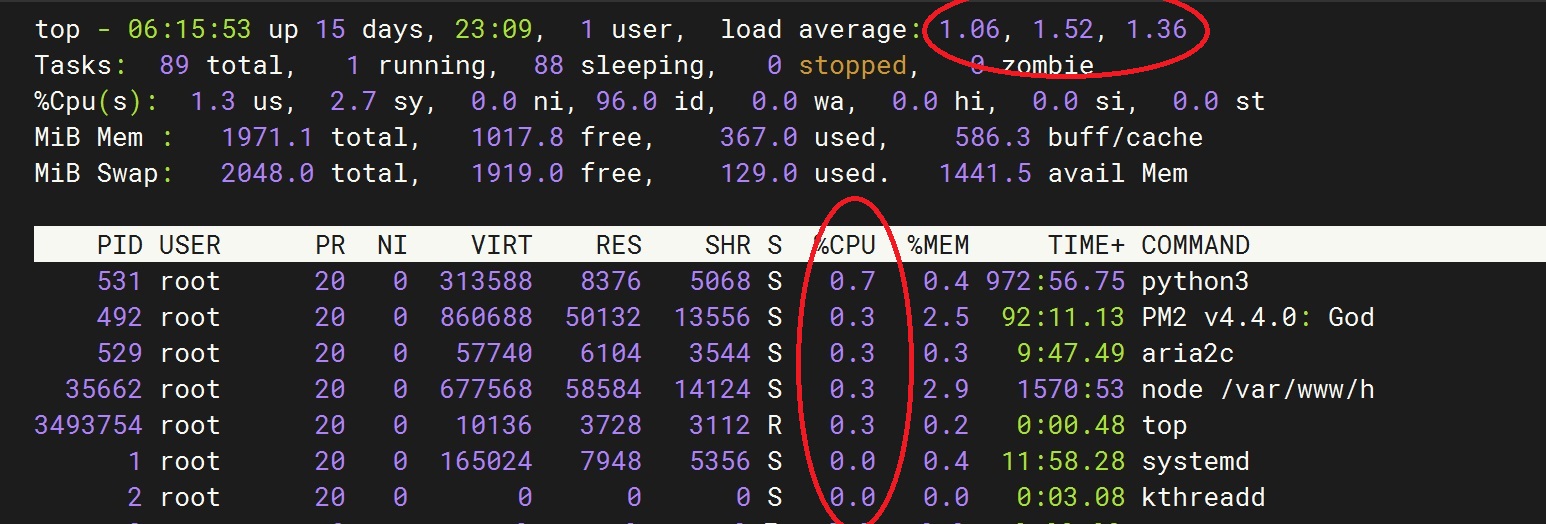The height and width of the screenshot is (524, 1546).
Task: Click the RES column header
Action: (618, 245)
